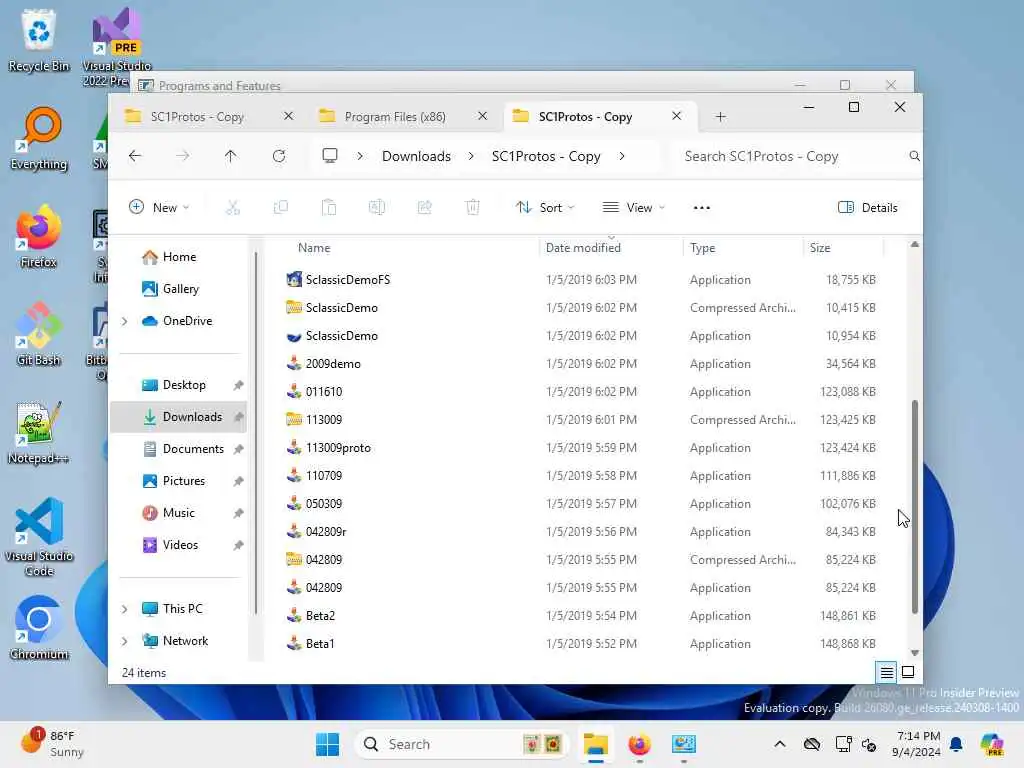Image resolution: width=1024 pixels, height=768 pixels.
Task: Unpin Pictures from quick access
Action: pyautogui.click(x=238, y=481)
